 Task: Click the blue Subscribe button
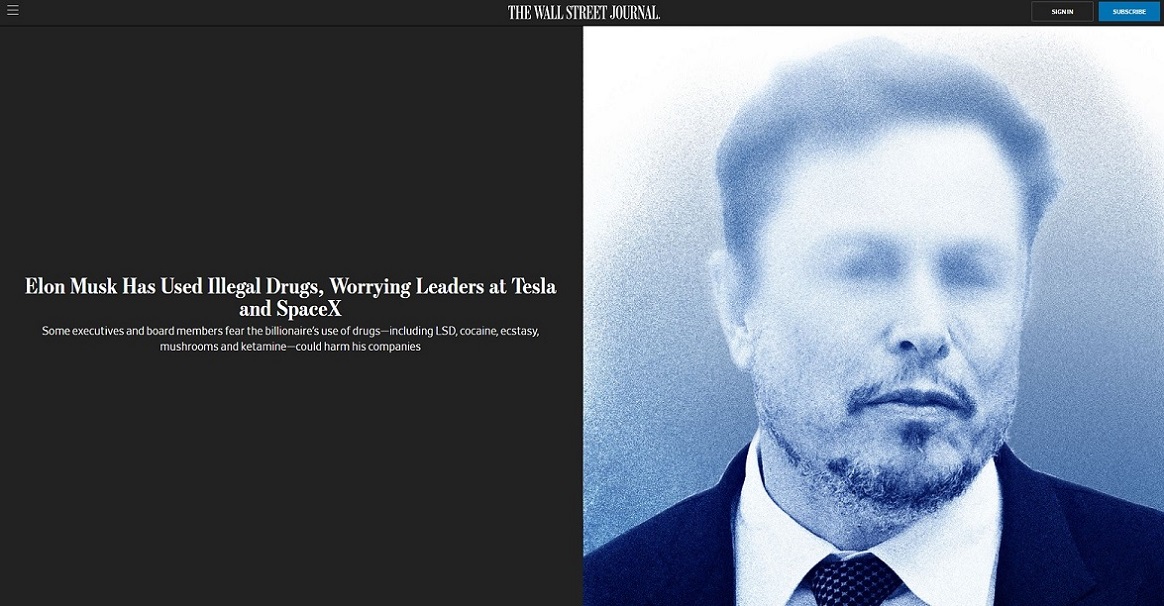coord(1128,11)
